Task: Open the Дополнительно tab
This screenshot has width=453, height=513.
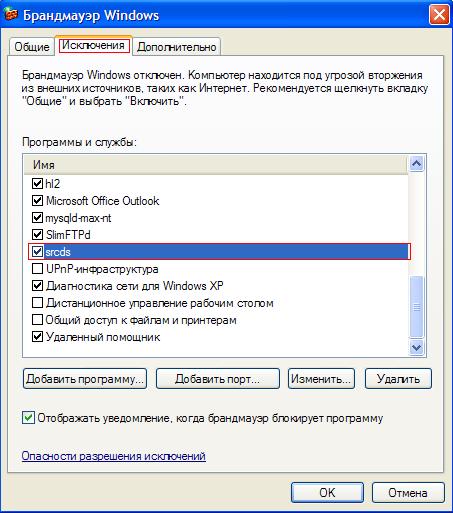Action: [x=177, y=47]
